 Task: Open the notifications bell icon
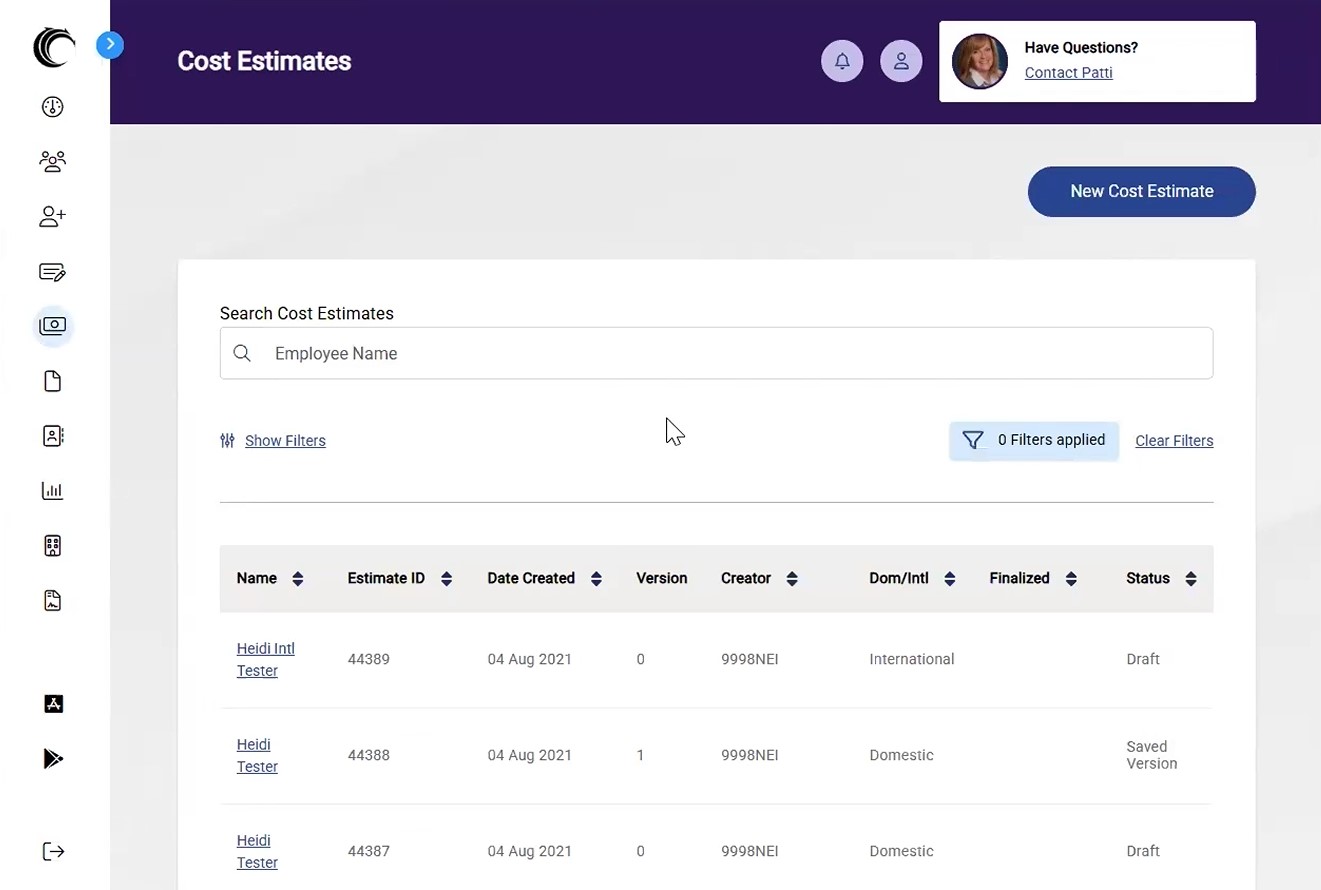click(x=841, y=61)
